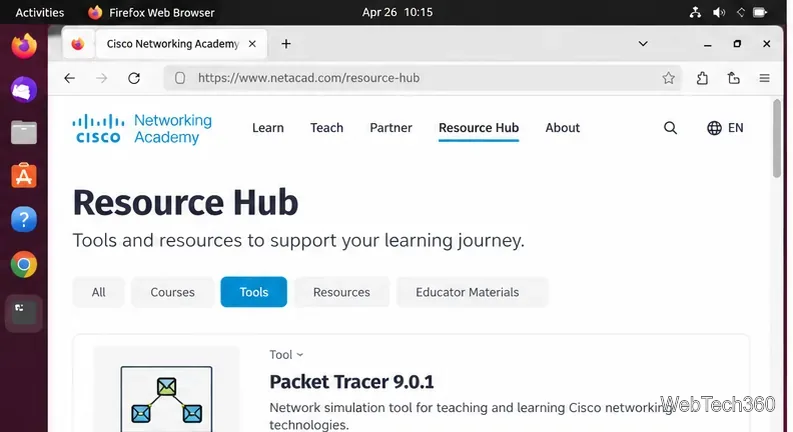The image size is (793, 432).
Task: Close the Cisco Networking Academy tab
Action: pos(252,44)
